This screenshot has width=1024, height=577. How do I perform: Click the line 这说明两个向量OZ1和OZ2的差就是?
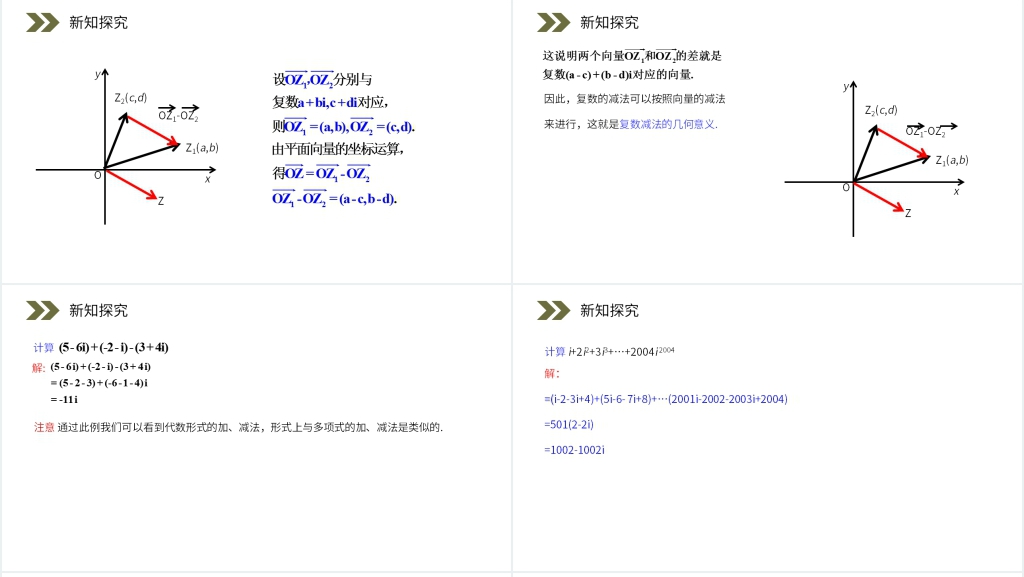pyautogui.click(x=632, y=56)
